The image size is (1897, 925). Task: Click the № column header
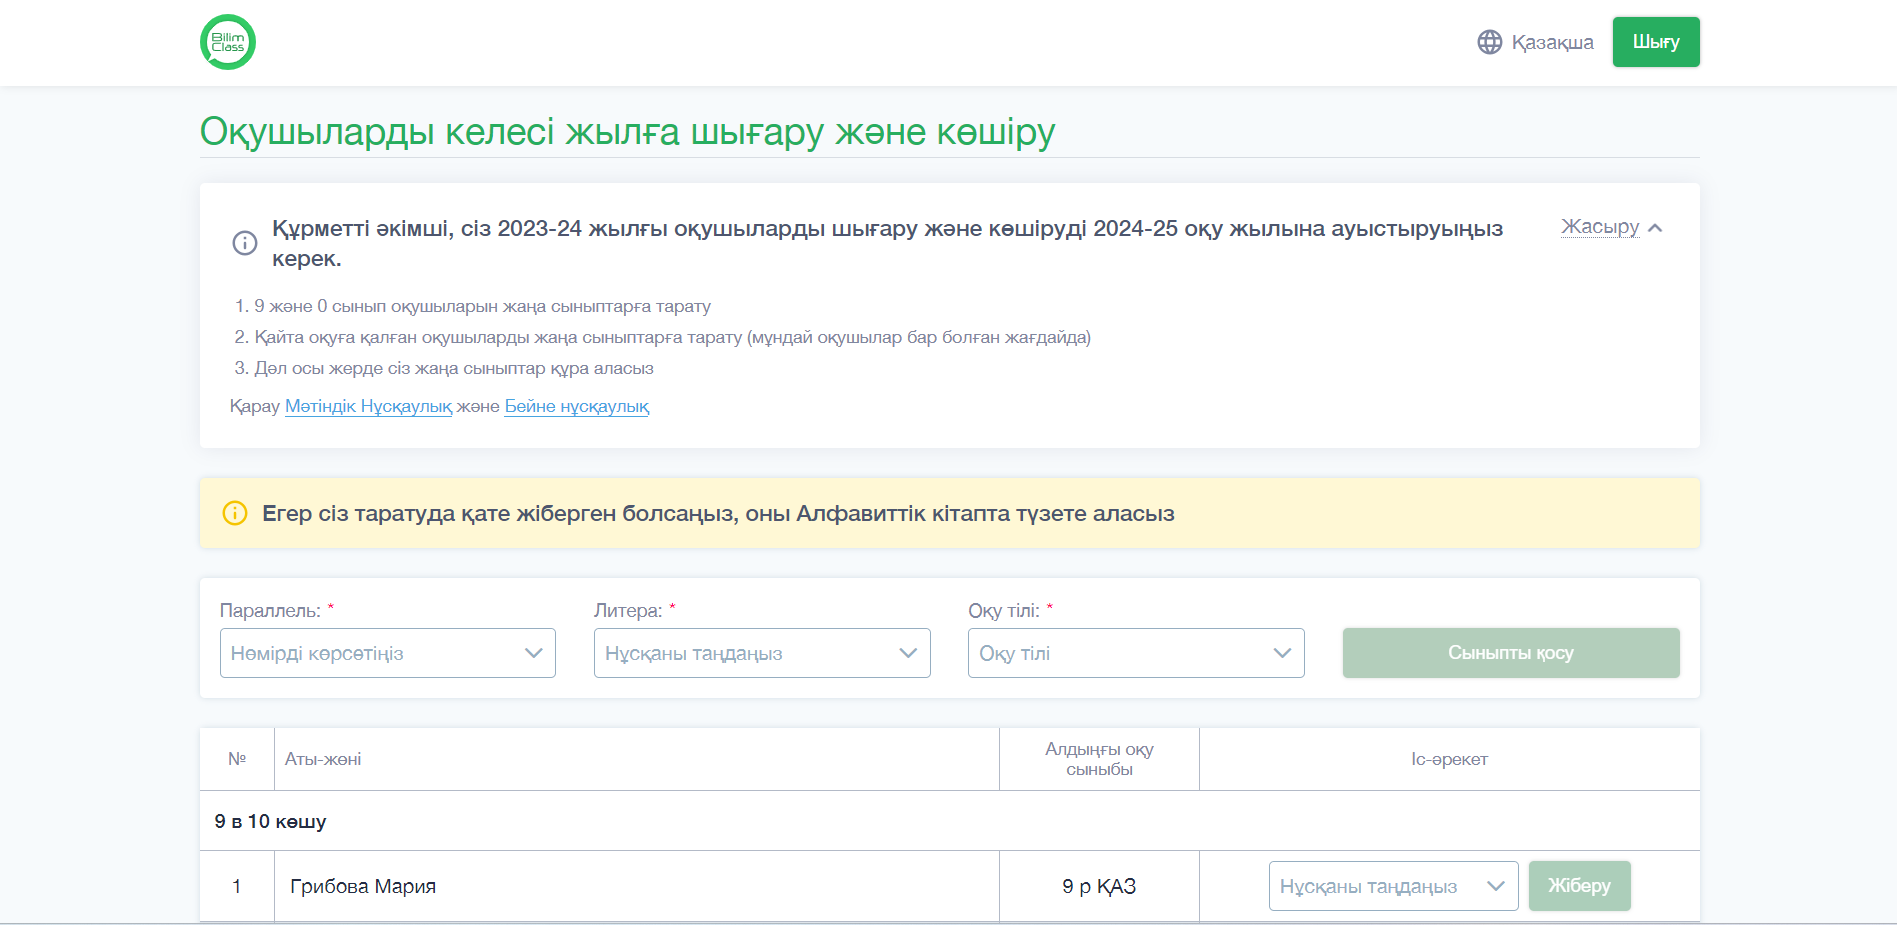pos(237,759)
